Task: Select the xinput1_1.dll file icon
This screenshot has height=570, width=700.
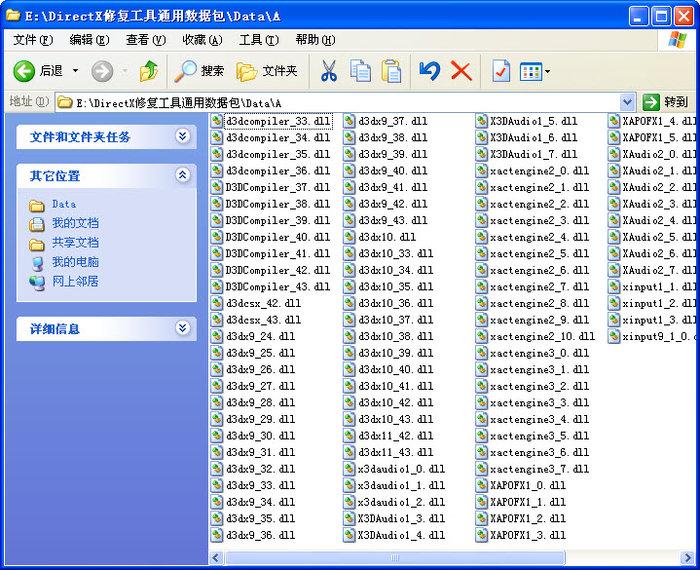Action: click(x=614, y=287)
